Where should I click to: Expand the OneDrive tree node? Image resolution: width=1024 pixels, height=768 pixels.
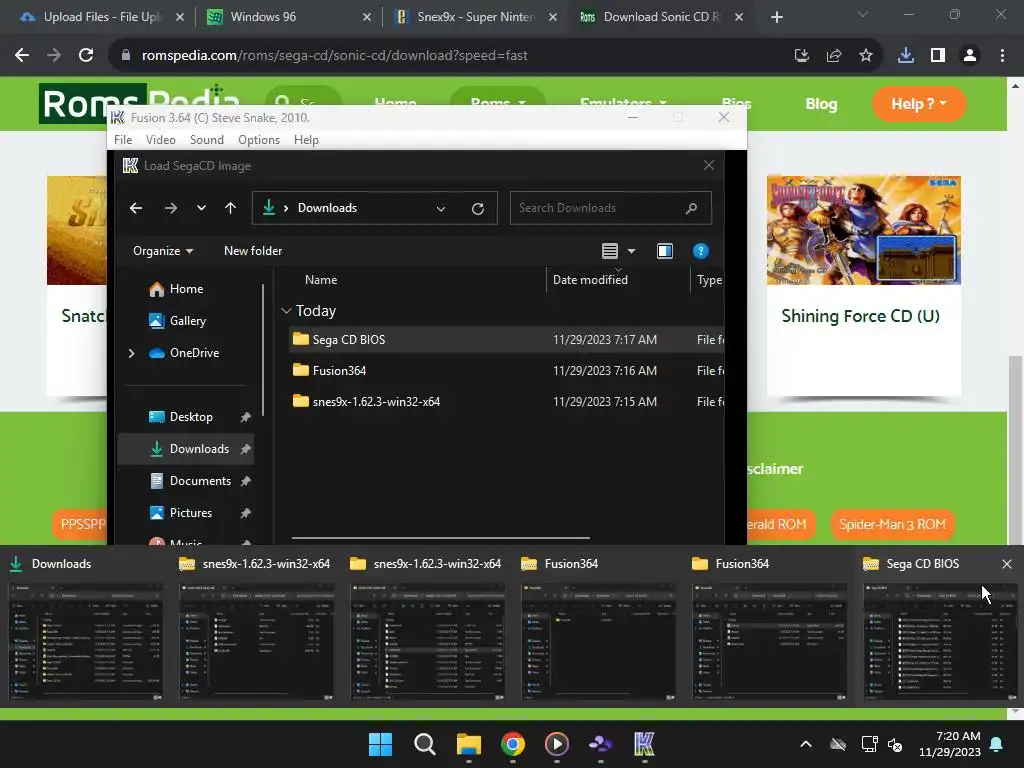[131, 353]
